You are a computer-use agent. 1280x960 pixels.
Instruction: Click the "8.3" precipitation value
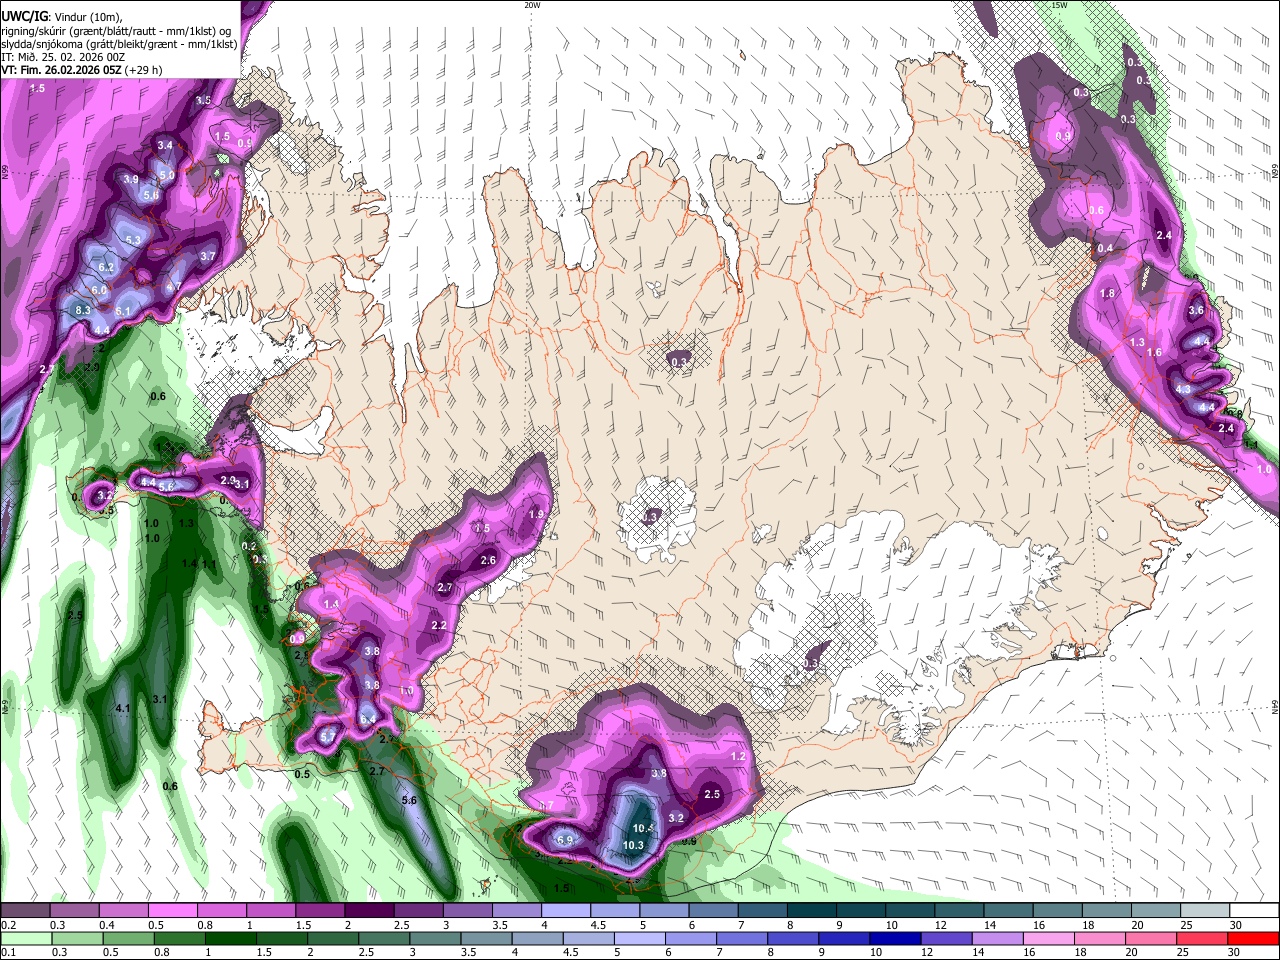[x=83, y=311]
